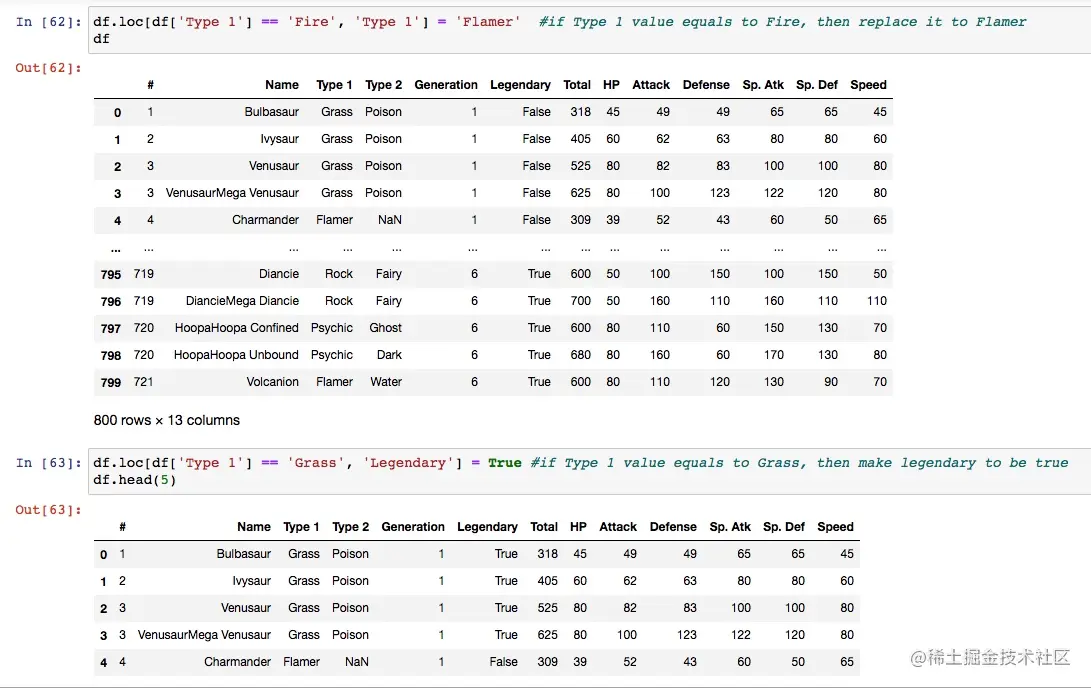Click the Speed header in second table
This screenshot has height=688, width=1091.
click(x=835, y=527)
